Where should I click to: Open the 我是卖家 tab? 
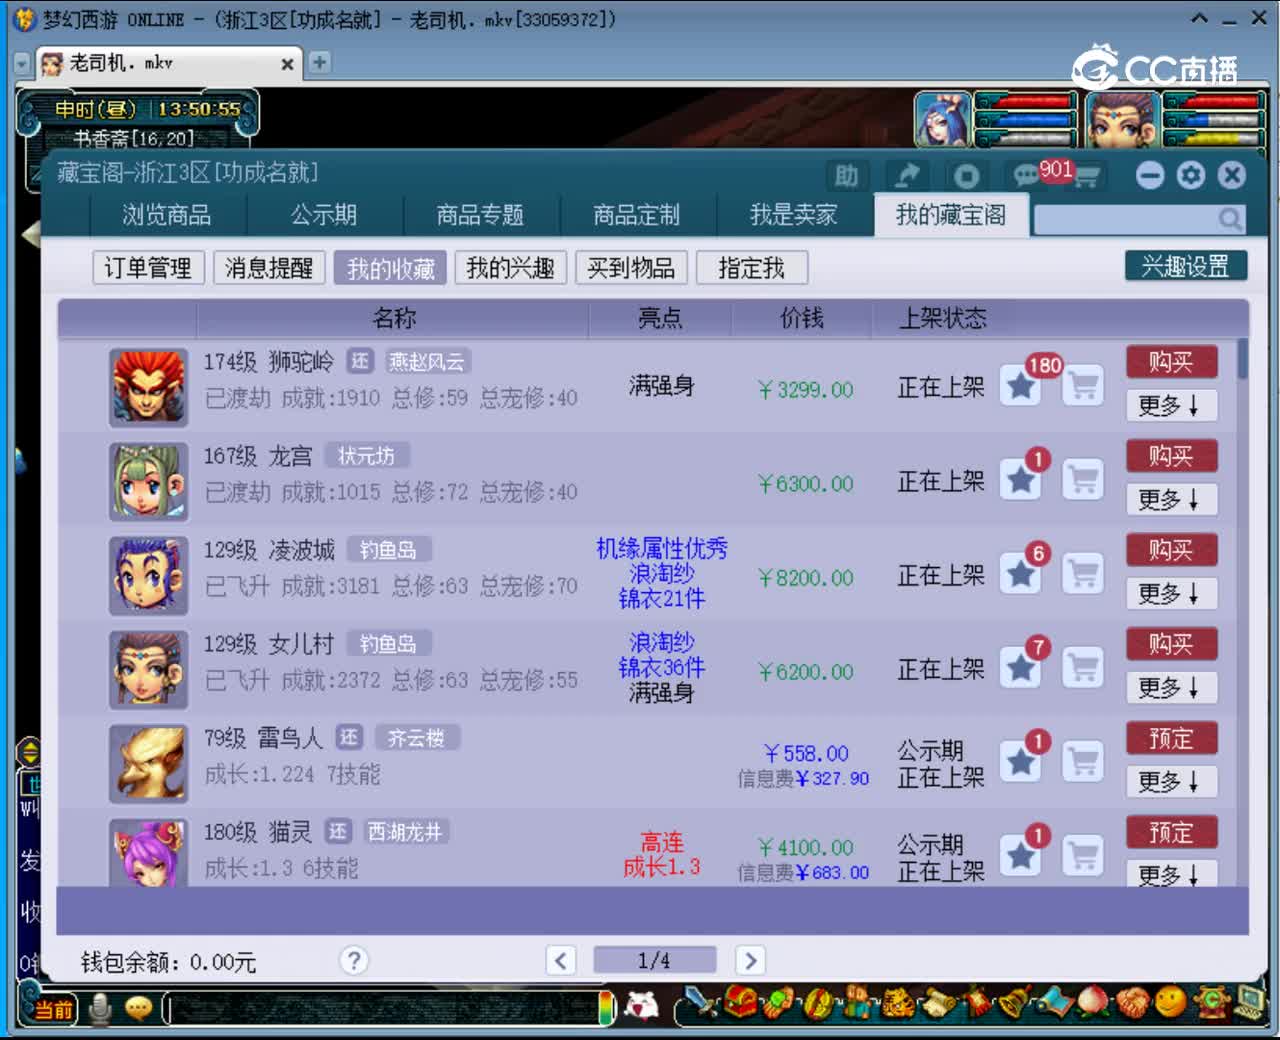[x=794, y=215]
